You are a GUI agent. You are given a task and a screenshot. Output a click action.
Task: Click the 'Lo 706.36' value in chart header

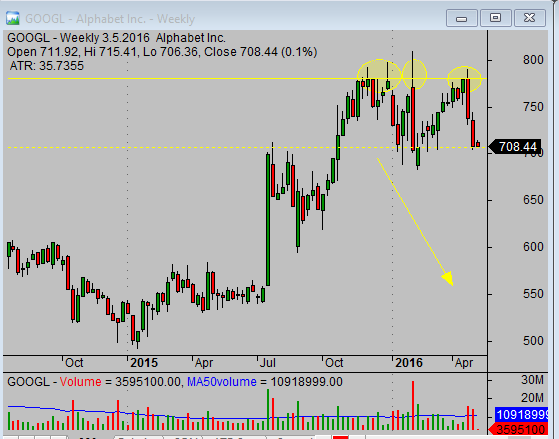170,52
